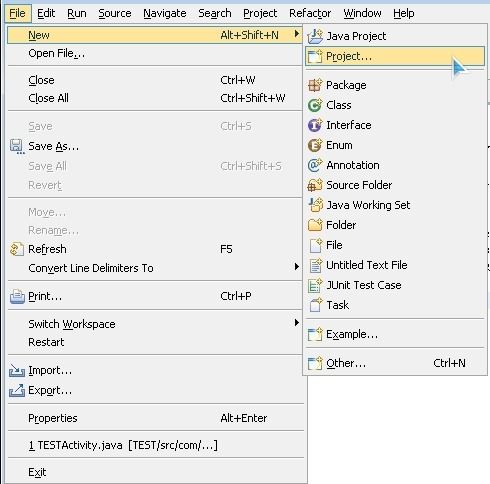490x484 pixels.
Task: Expand the New submenu arrow
Action: pos(296,34)
